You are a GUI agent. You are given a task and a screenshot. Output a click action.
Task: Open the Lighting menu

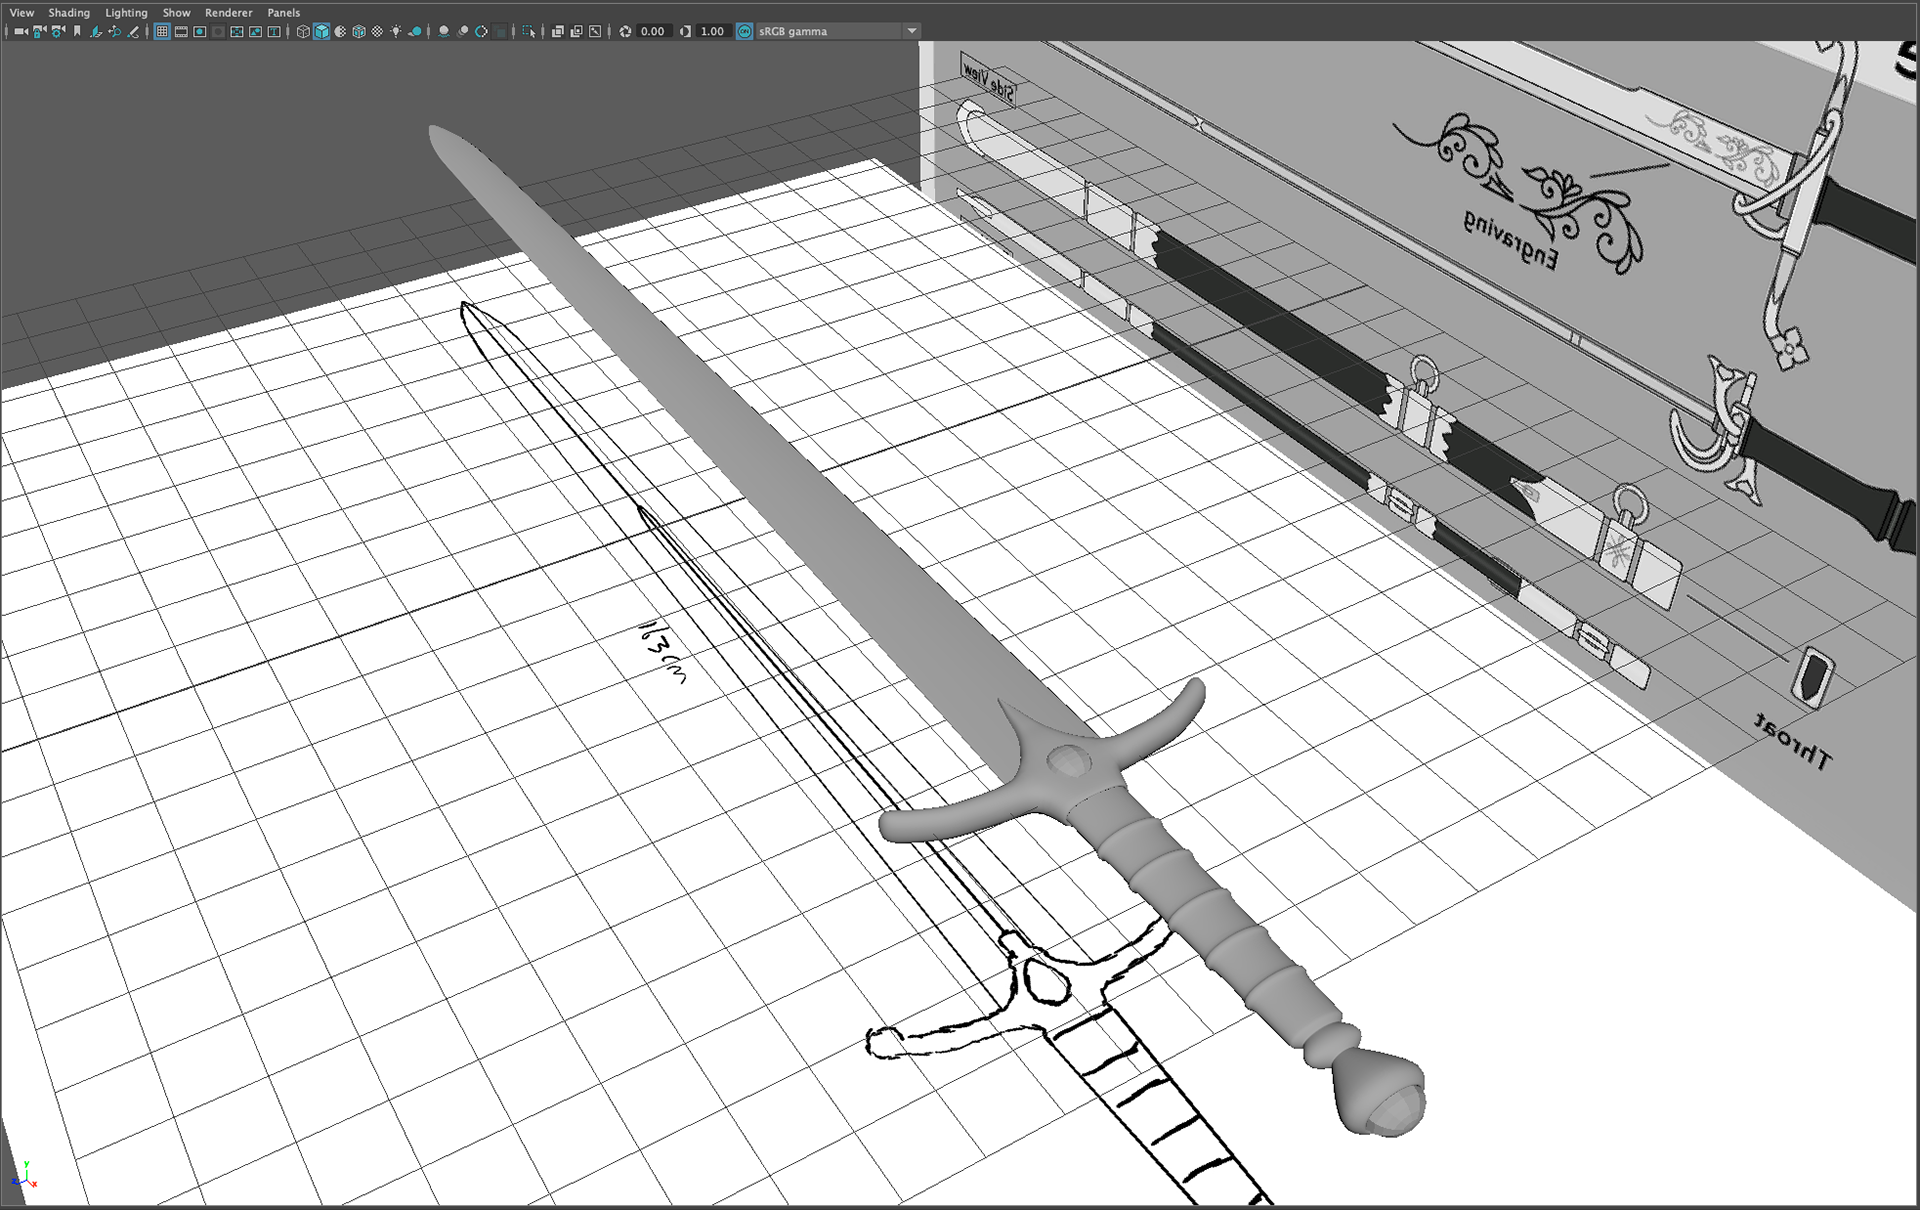126,13
